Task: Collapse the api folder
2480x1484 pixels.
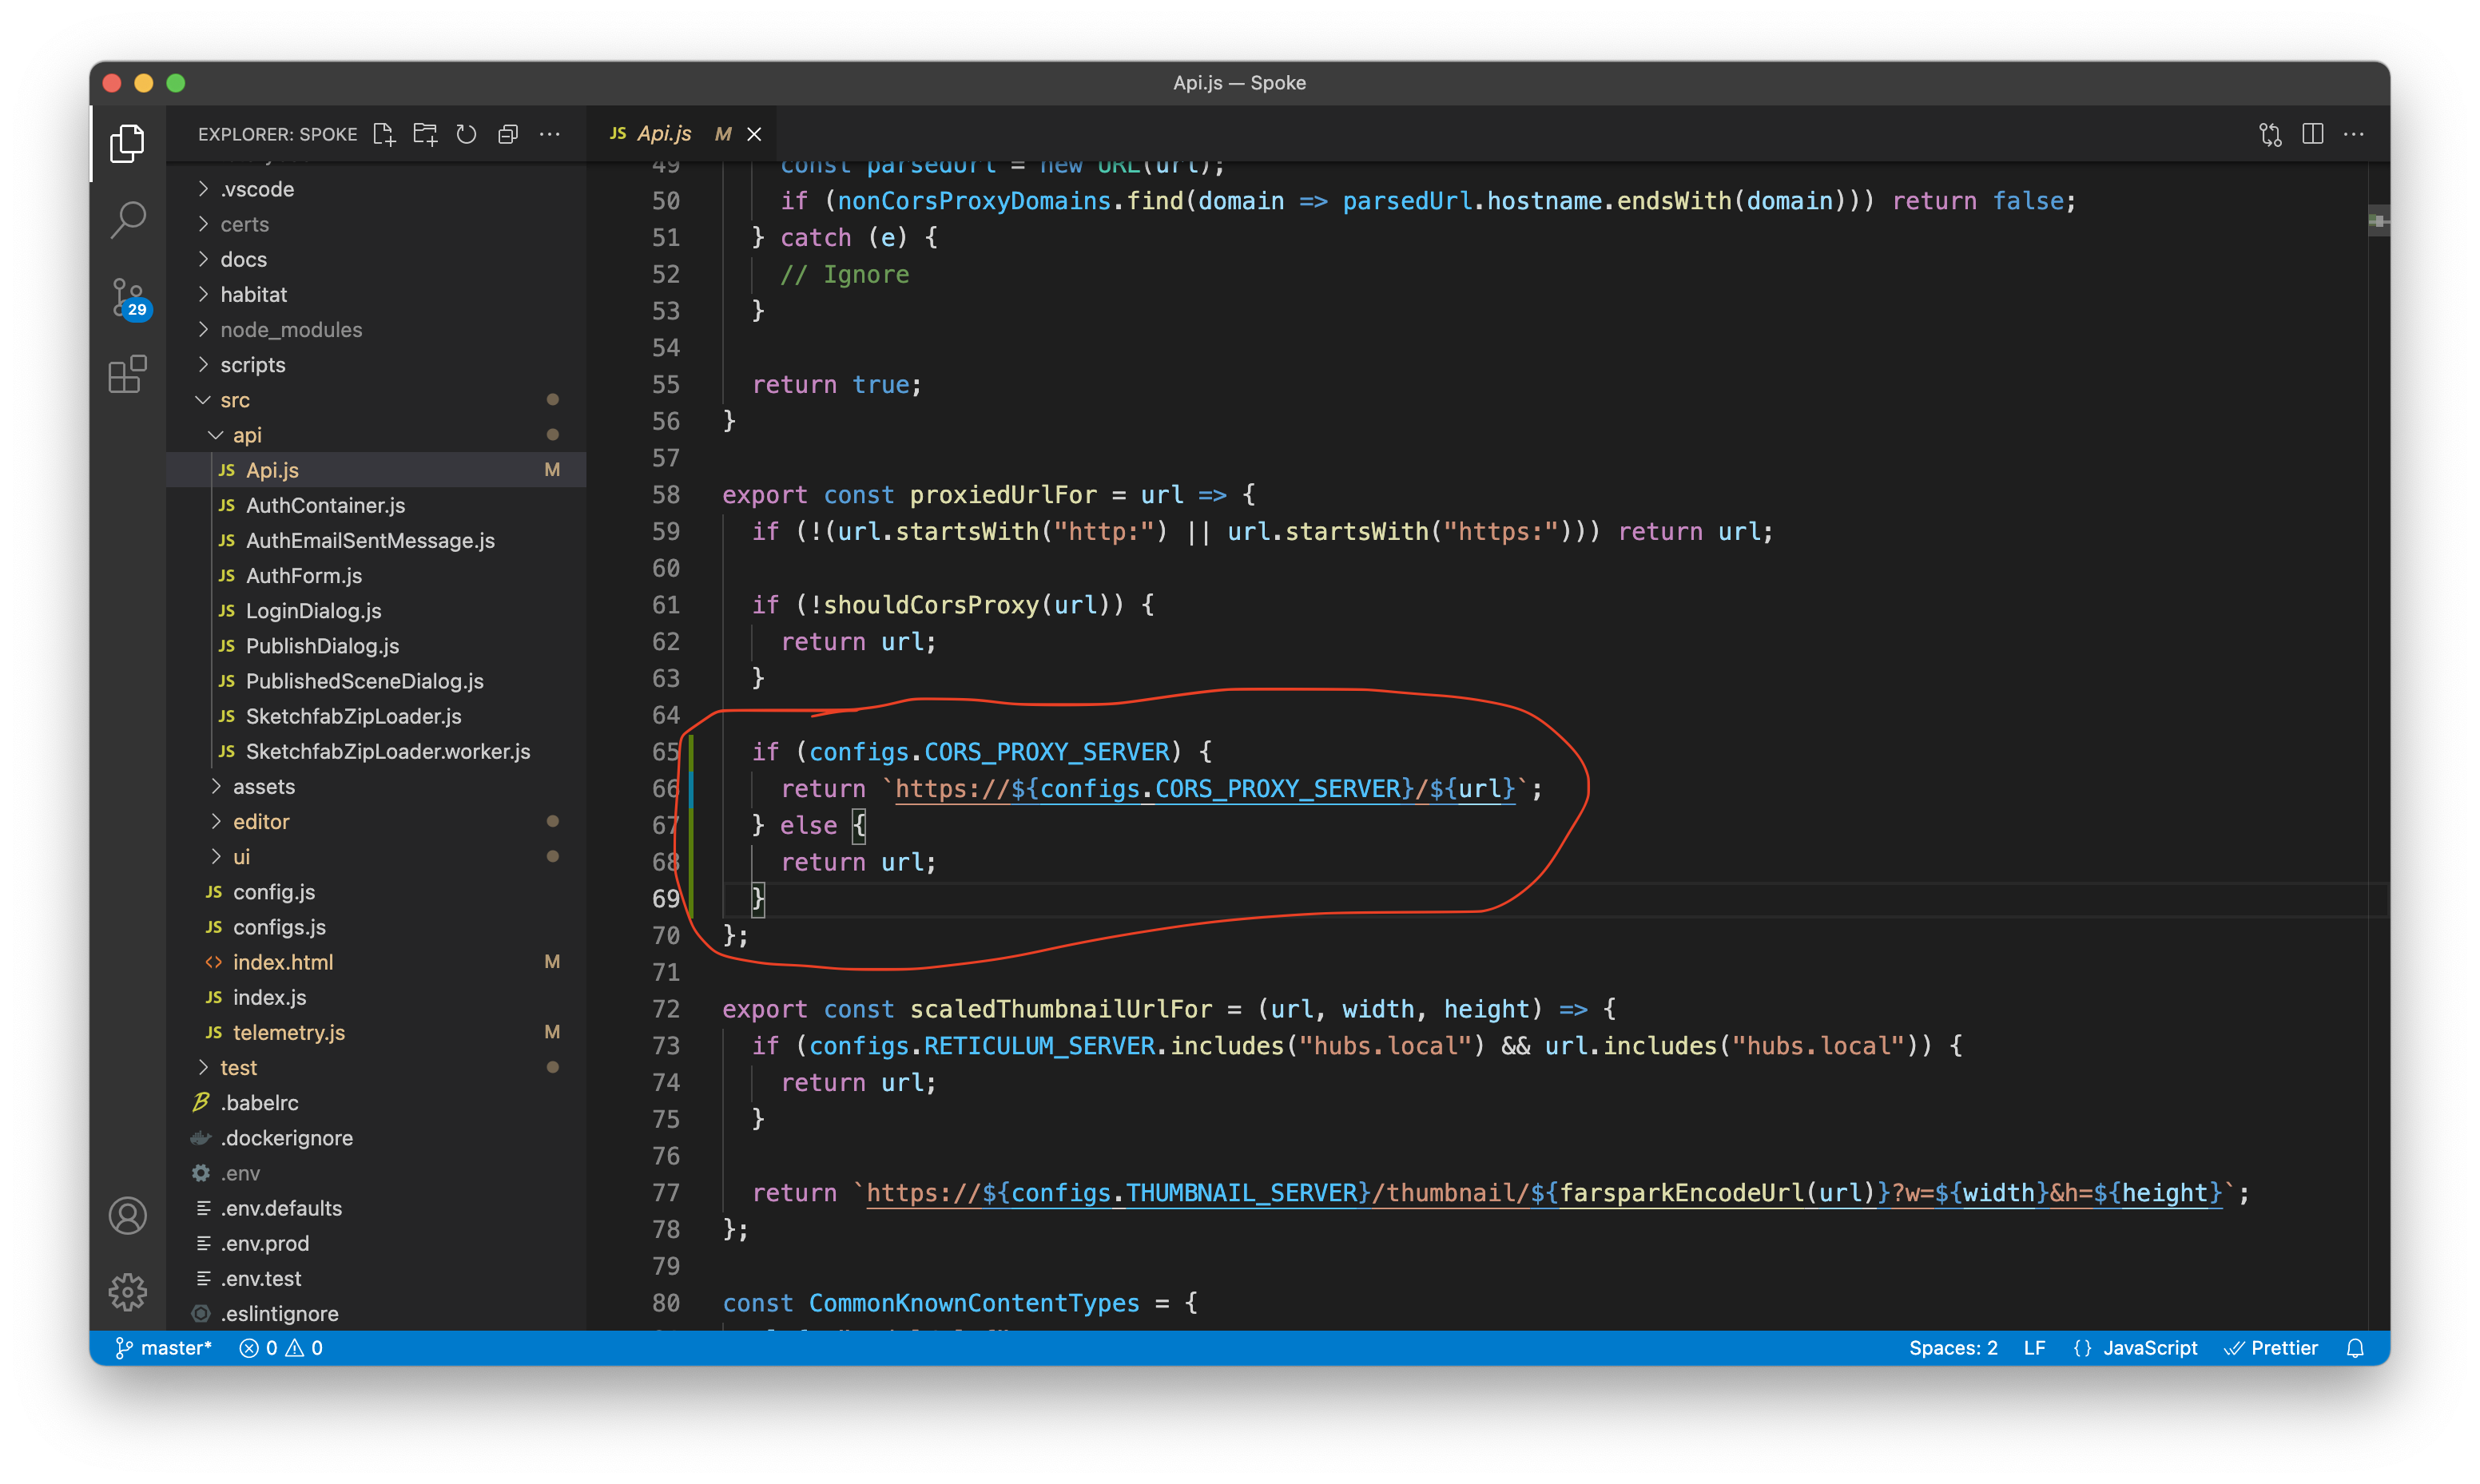Action: pyautogui.click(x=376, y=435)
